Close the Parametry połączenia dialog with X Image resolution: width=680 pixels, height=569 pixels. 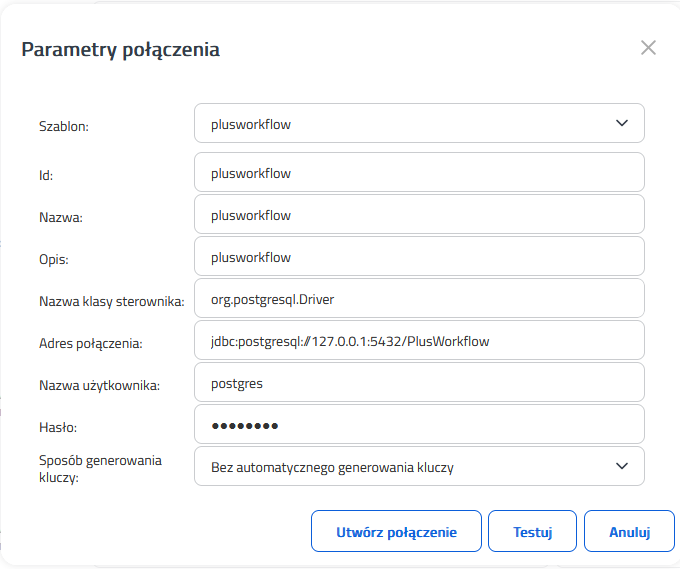[648, 48]
